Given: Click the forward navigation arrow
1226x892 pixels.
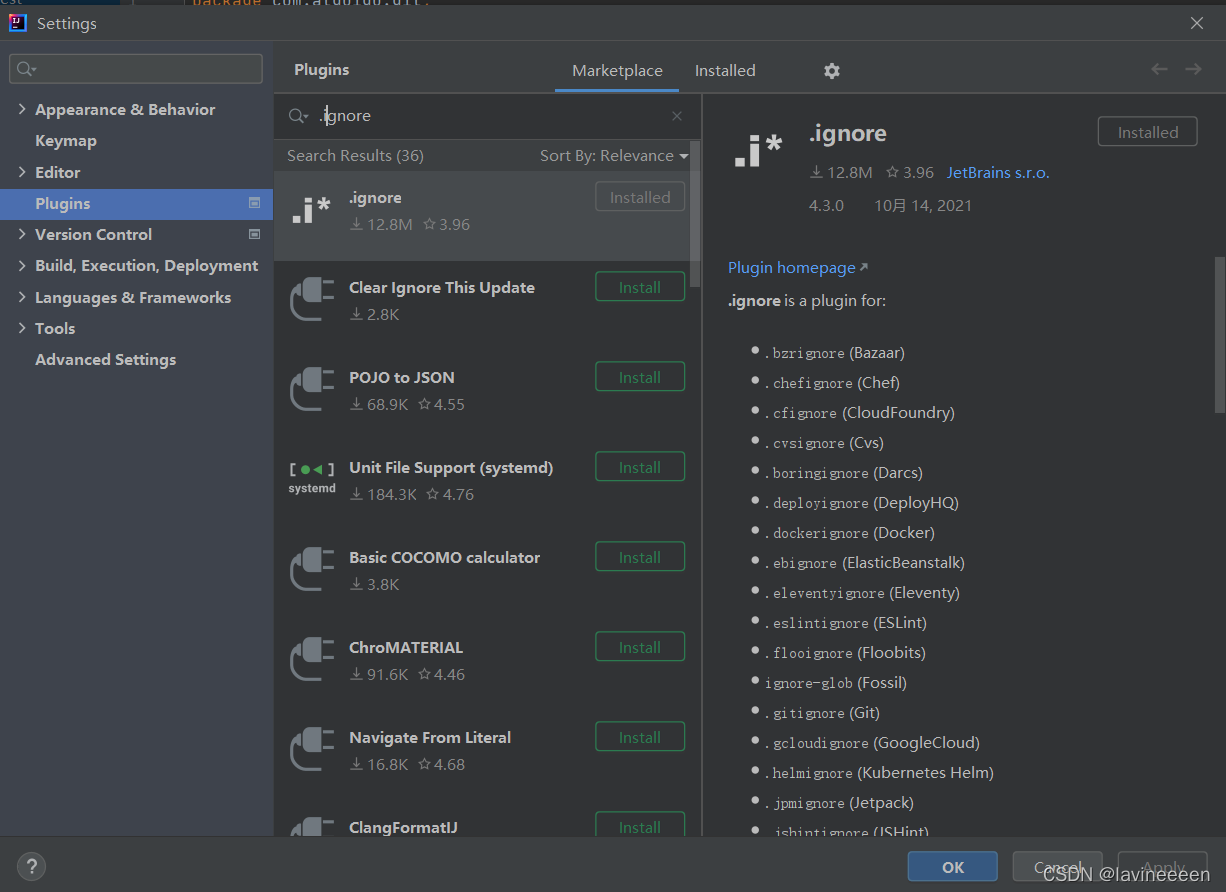Looking at the screenshot, I should tap(1193, 69).
